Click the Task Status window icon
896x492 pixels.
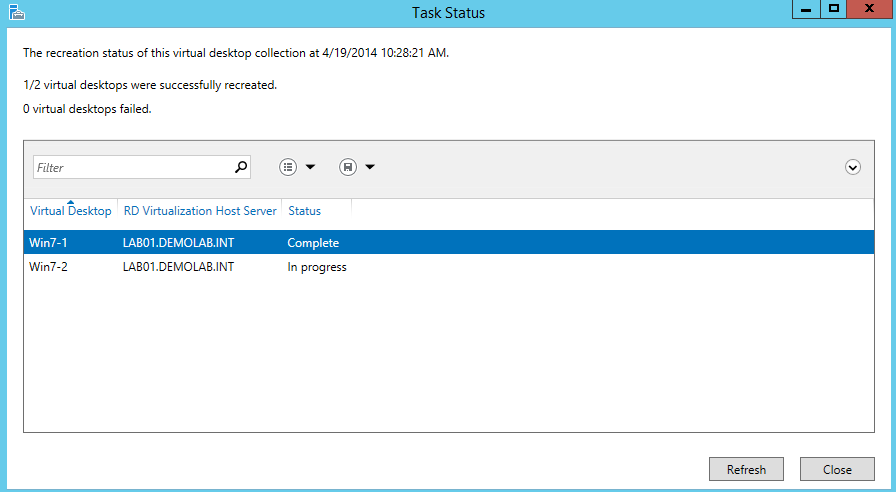click(15, 12)
